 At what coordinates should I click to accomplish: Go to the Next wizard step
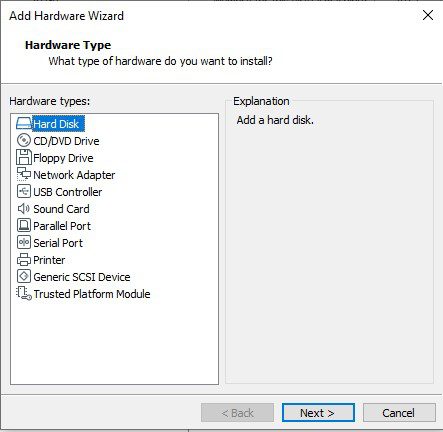318,413
